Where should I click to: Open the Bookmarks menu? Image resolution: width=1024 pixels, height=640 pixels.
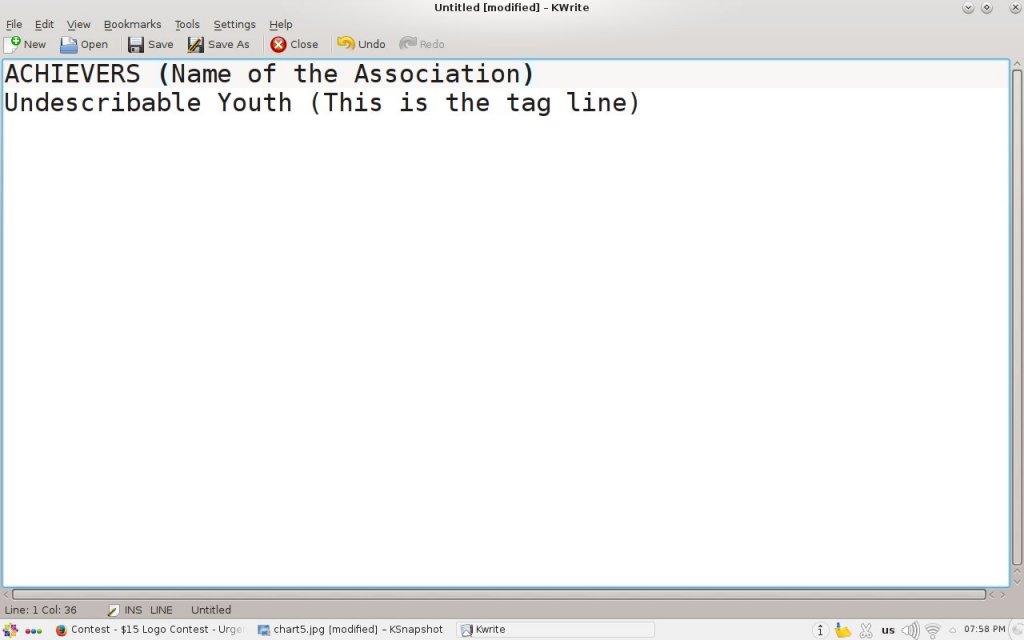133,24
